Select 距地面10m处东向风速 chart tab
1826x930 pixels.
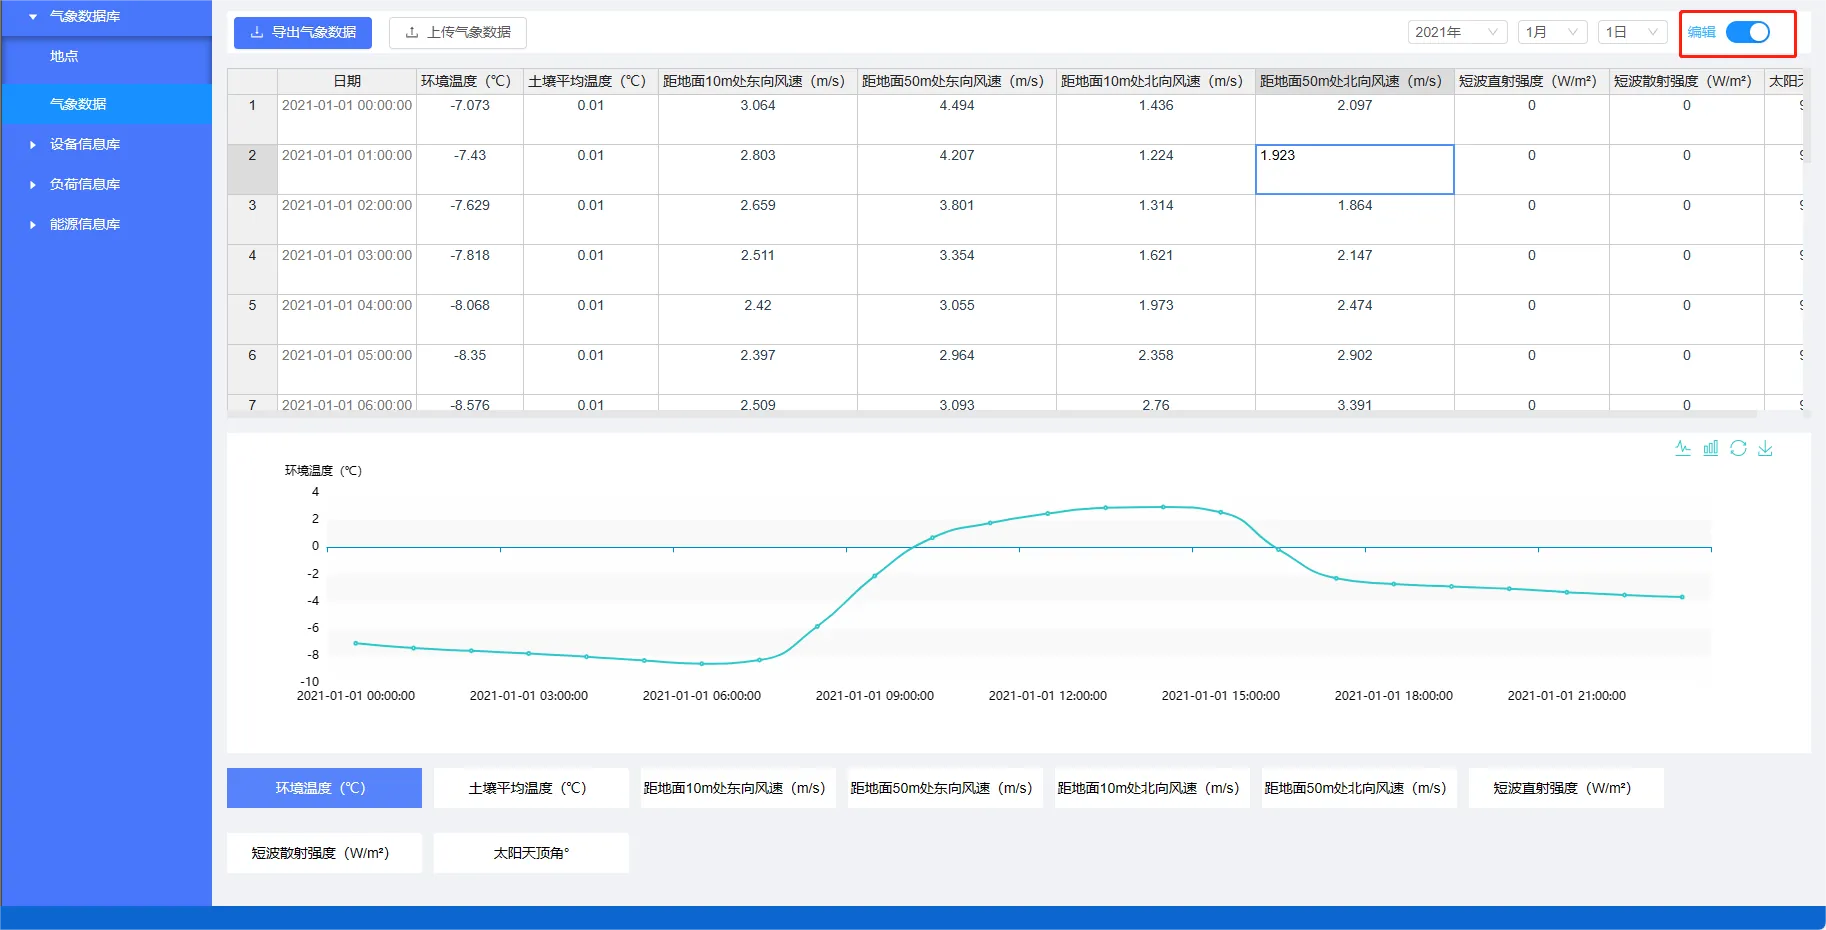pyautogui.click(x=738, y=788)
